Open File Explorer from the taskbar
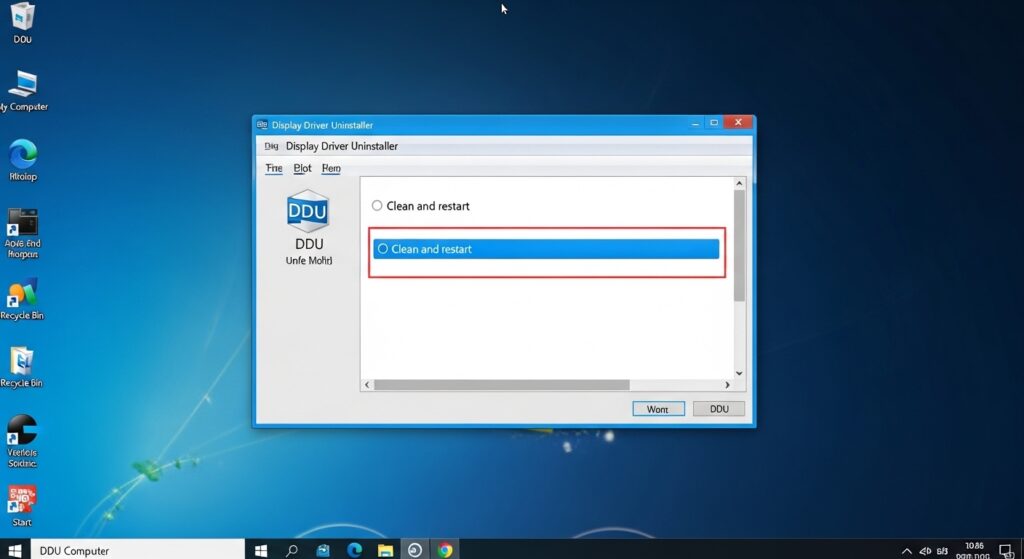This screenshot has width=1024, height=559. [385, 551]
